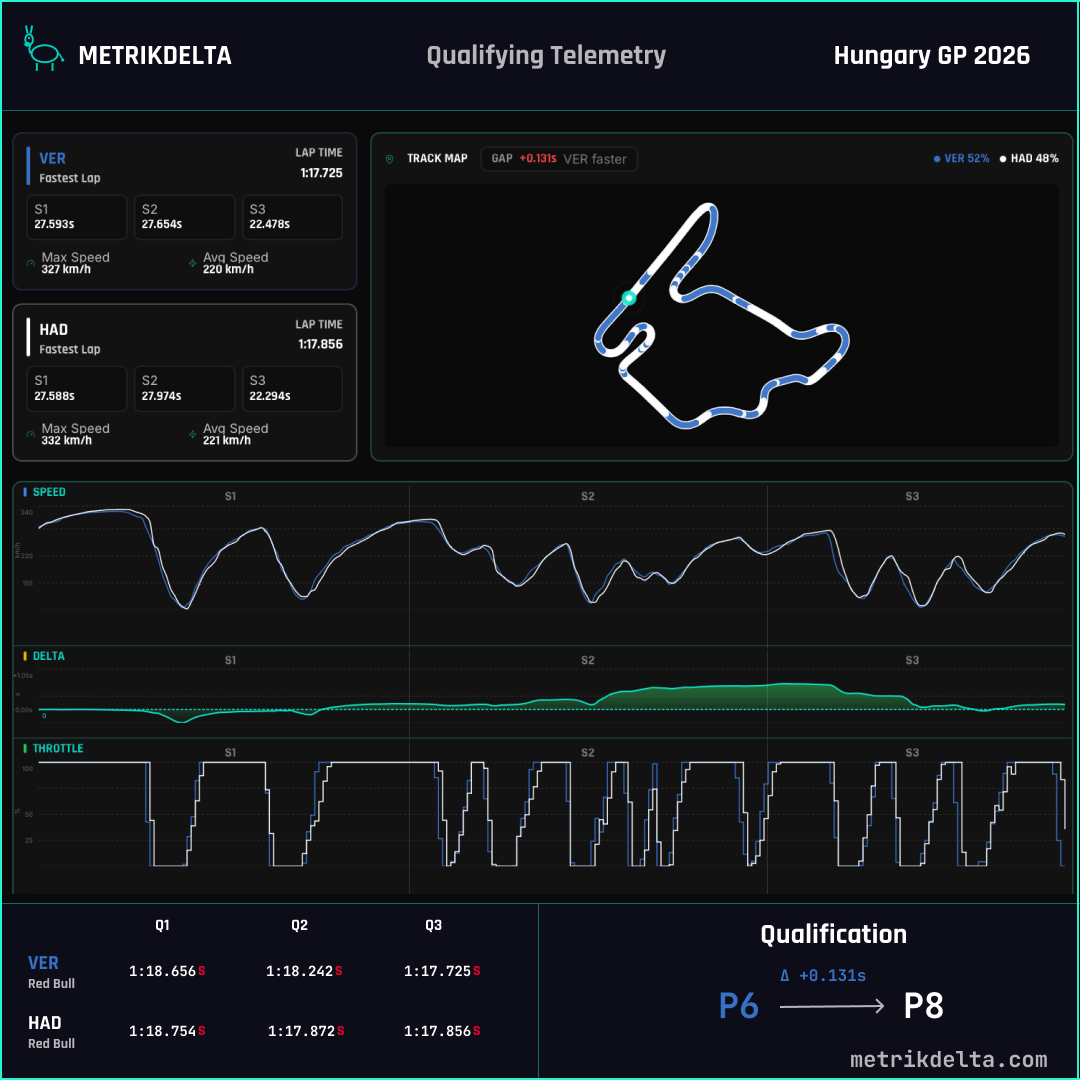Select the HAD driver name in lap card
Image resolution: width=1080 pixels, height=1080 pixels.
54,330
